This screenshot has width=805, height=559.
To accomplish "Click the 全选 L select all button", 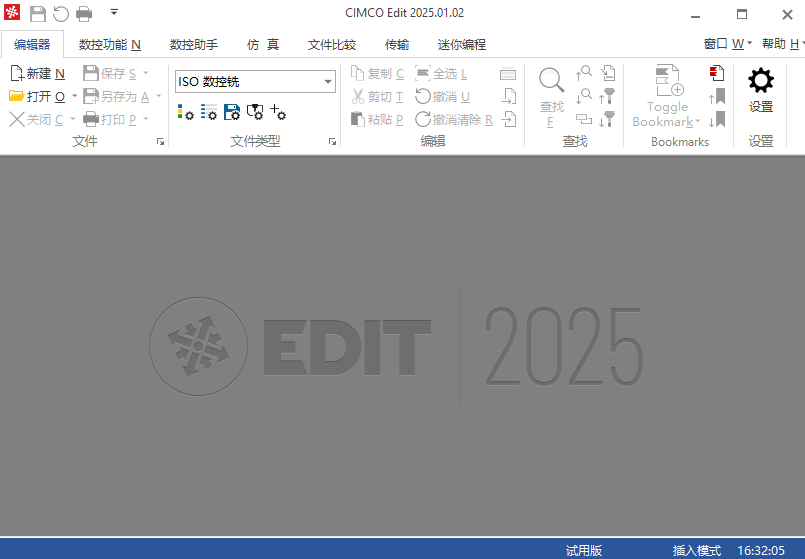I will 442,74.
